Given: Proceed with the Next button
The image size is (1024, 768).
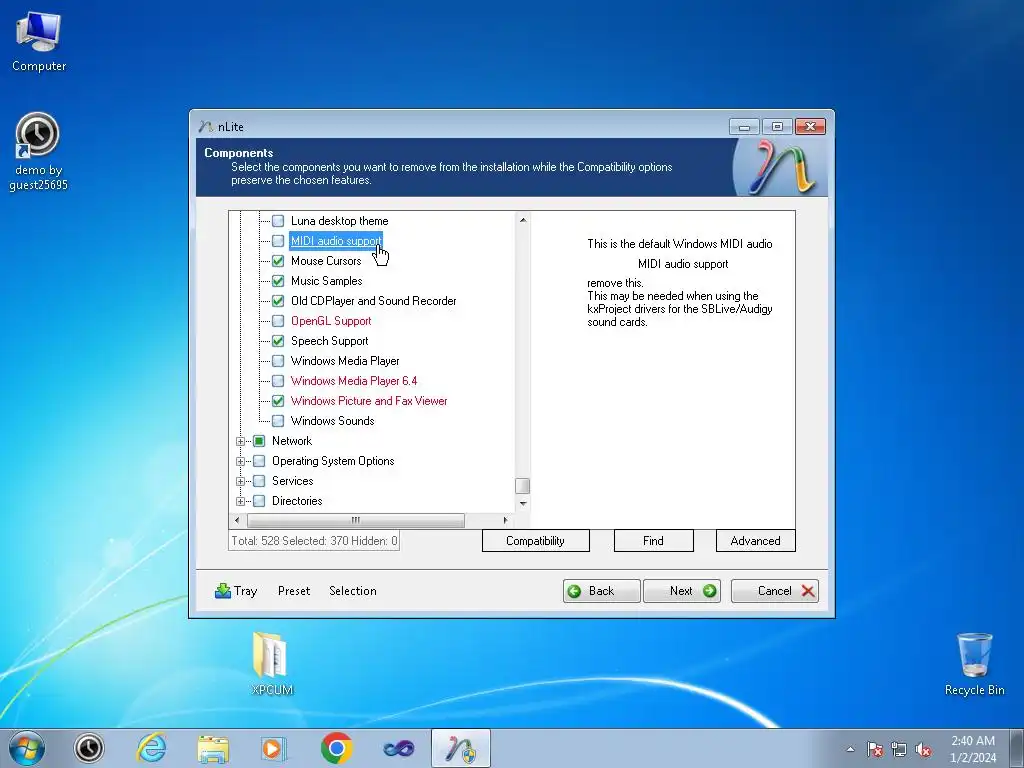Looking at the screenshot, I should [682, 591].
